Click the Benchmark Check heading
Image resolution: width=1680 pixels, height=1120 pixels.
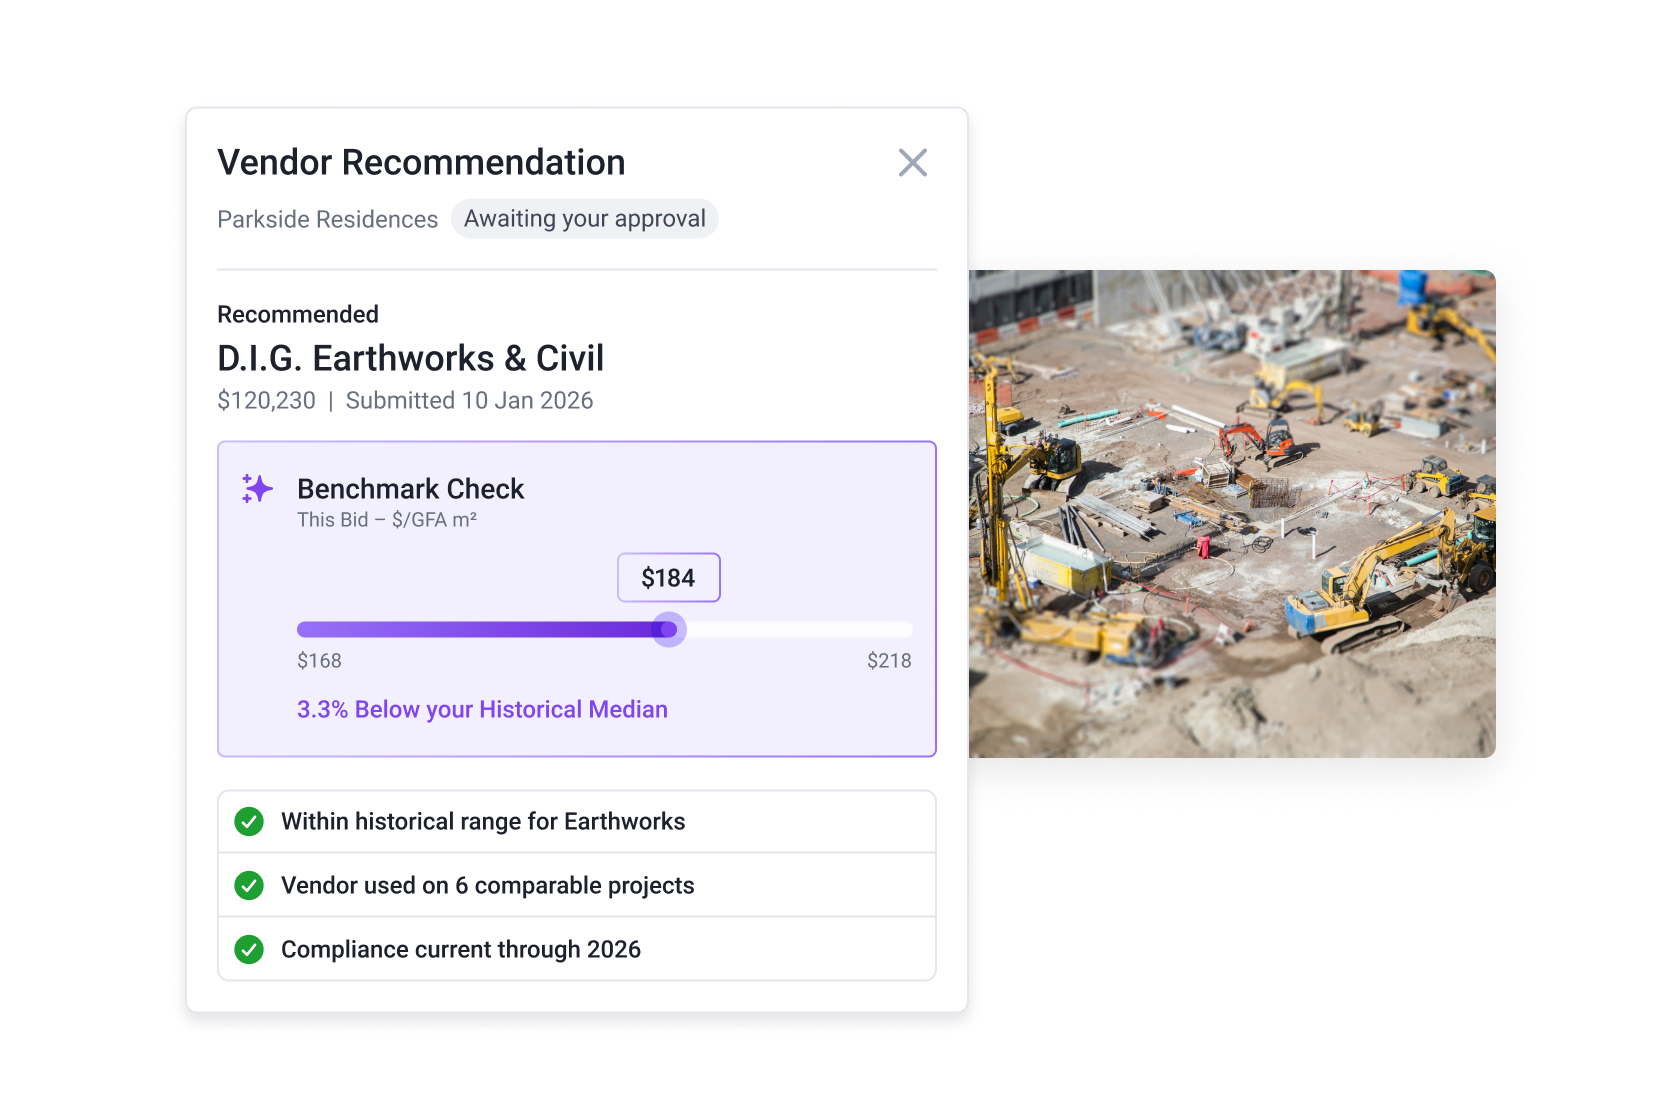point(410,488)
